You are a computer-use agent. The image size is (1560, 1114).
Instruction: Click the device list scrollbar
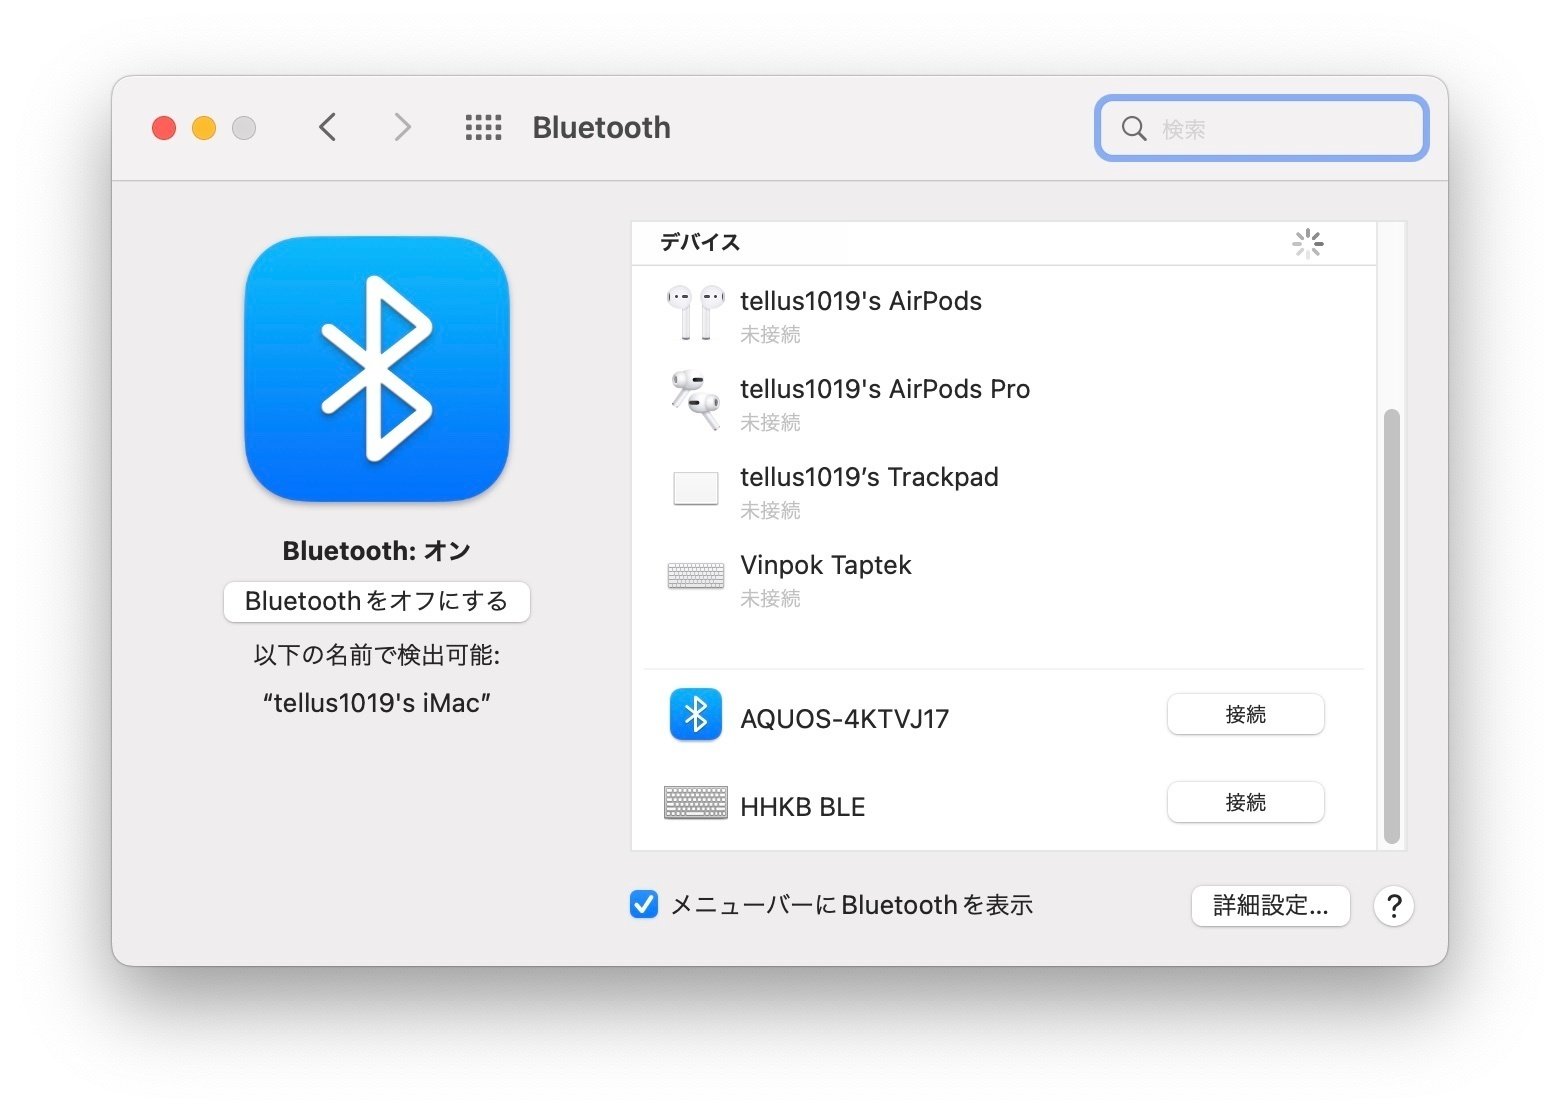(x=1391, y=626)
